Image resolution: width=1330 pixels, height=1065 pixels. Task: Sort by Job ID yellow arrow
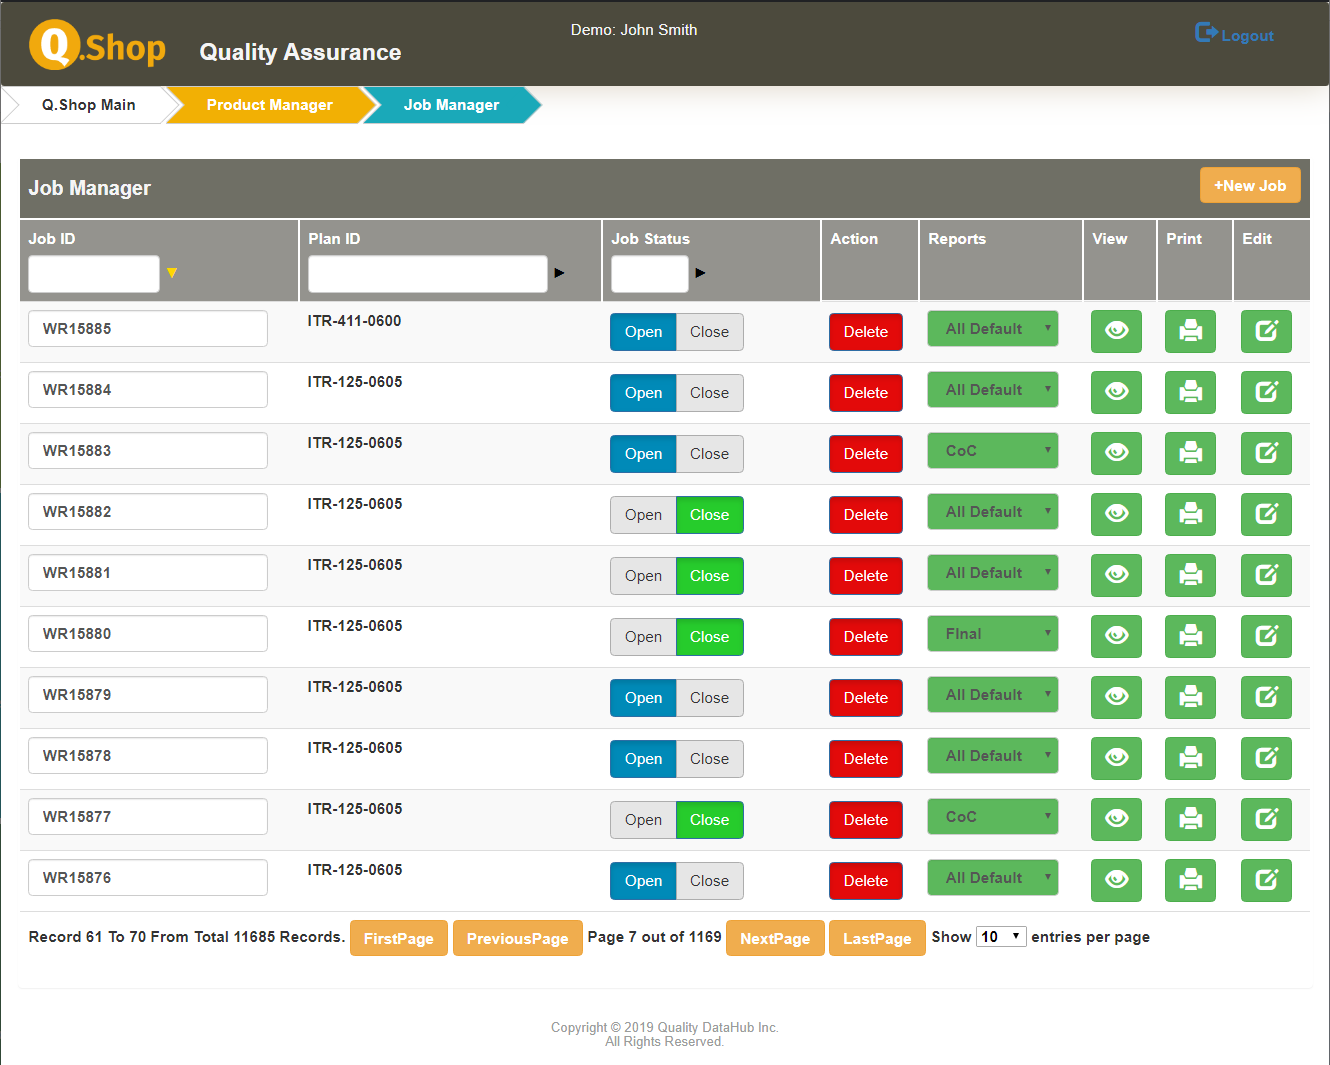[x=172, y=273]
